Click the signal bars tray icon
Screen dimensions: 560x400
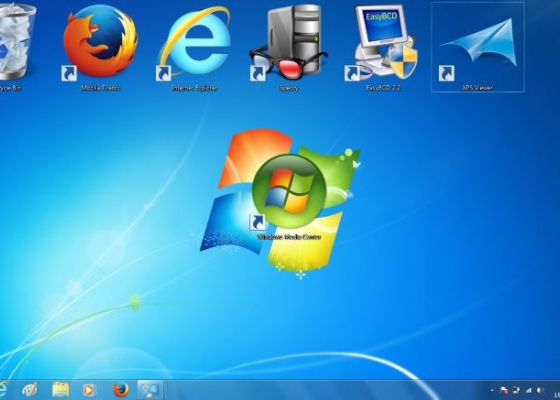[x=529, y=390]
